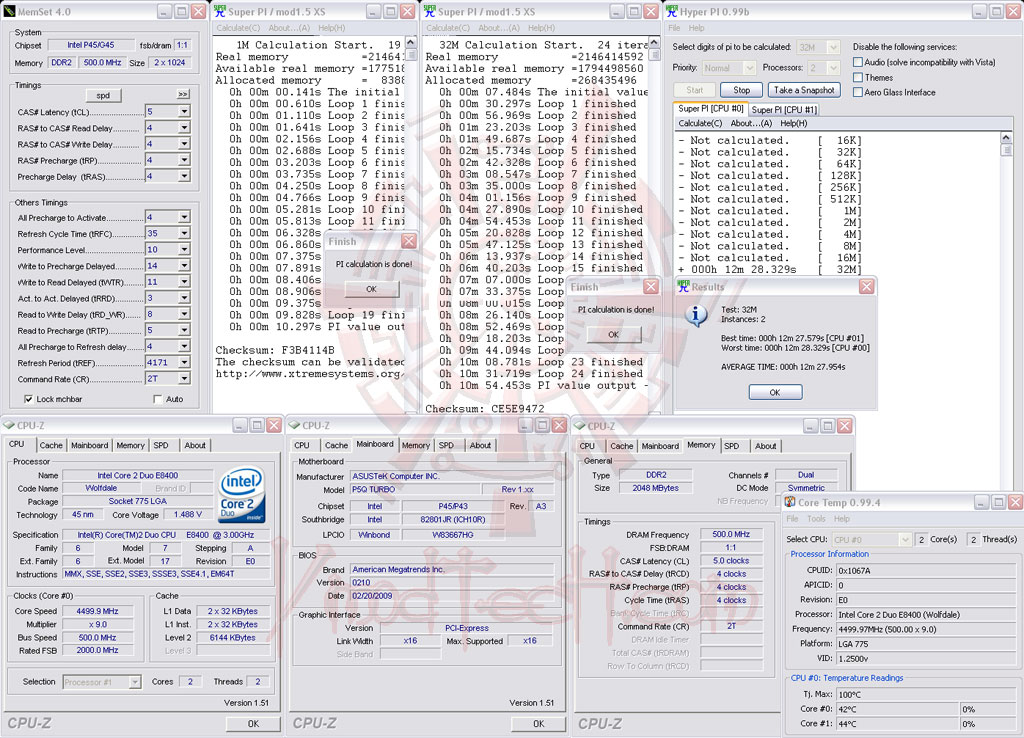Click the Results dialog title icon
This screenshot has height=738, width=1024.
pos(683,287)
